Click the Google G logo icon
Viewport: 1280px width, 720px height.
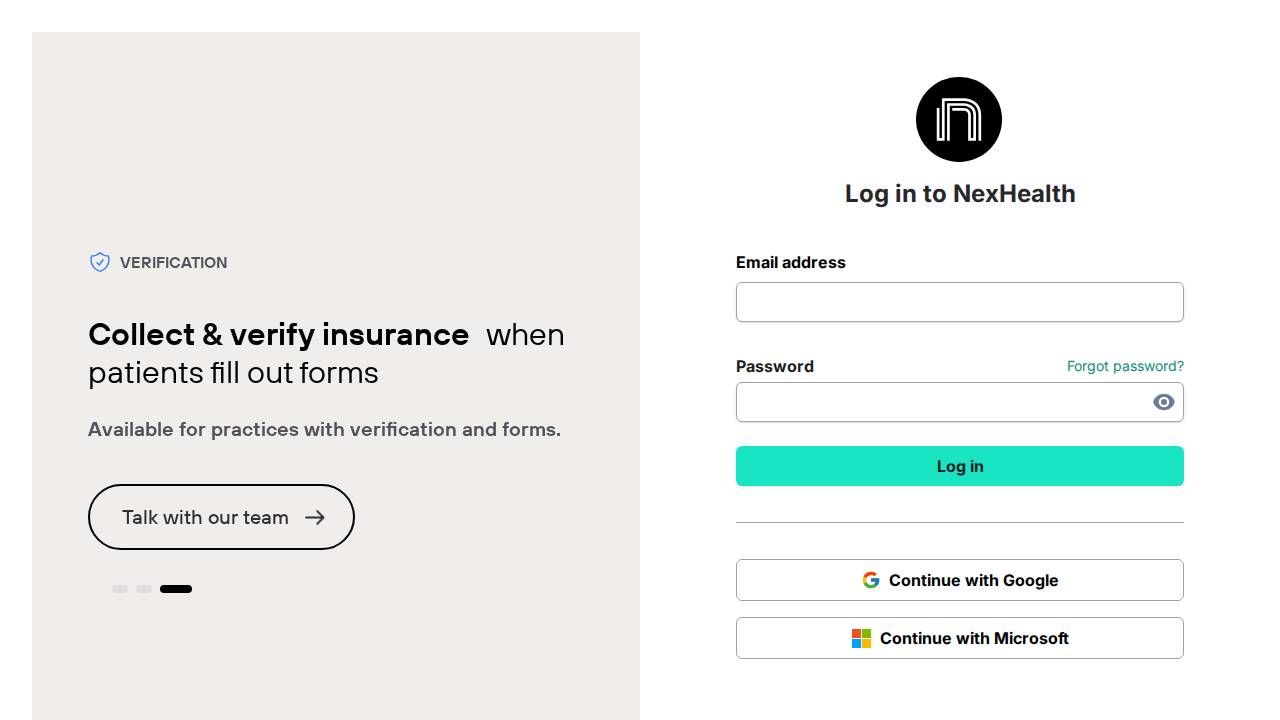[871, 580]
